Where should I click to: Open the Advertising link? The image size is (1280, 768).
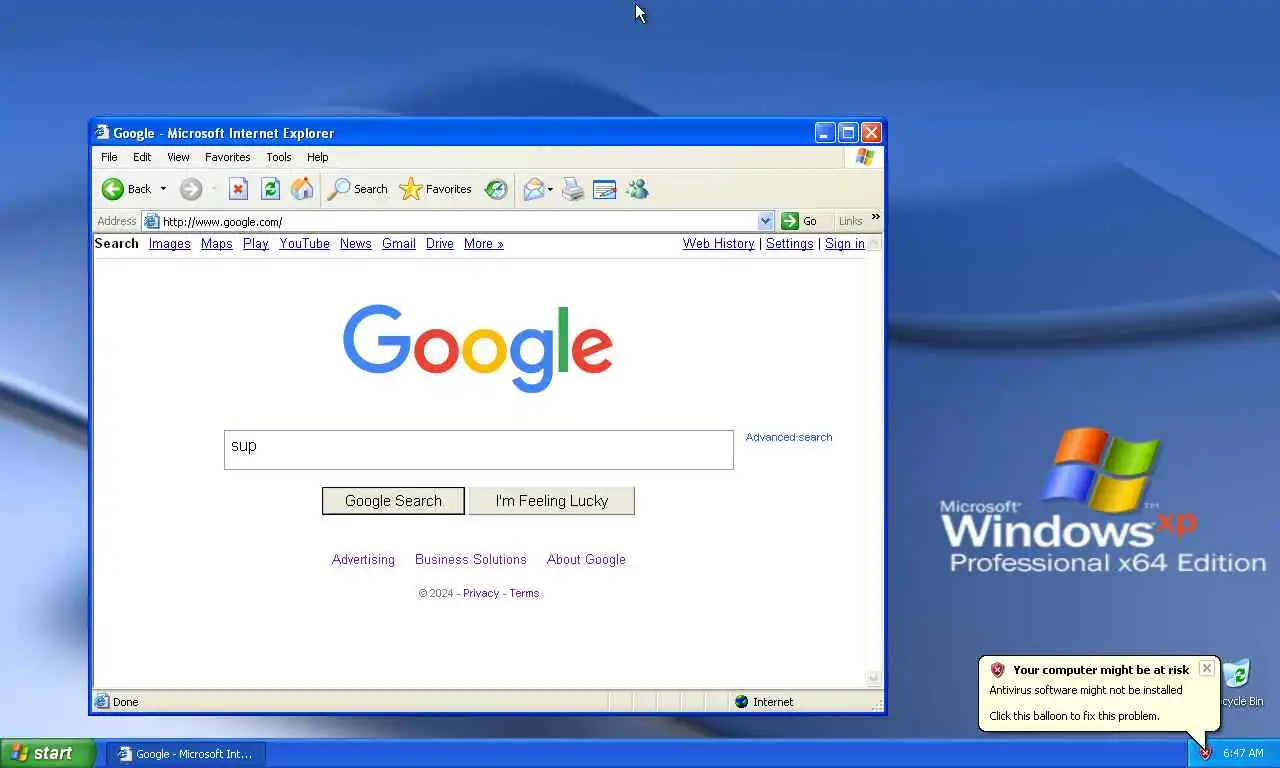[x=363, y=559]
